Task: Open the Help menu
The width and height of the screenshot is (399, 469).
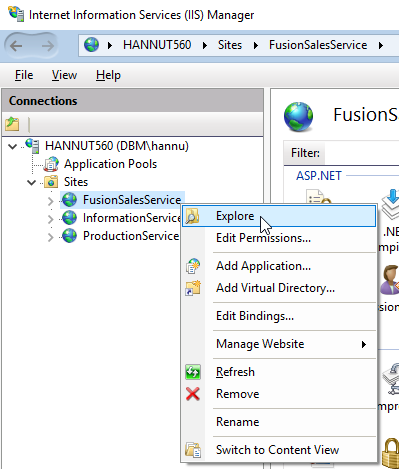Action: (x=108, y=75)
